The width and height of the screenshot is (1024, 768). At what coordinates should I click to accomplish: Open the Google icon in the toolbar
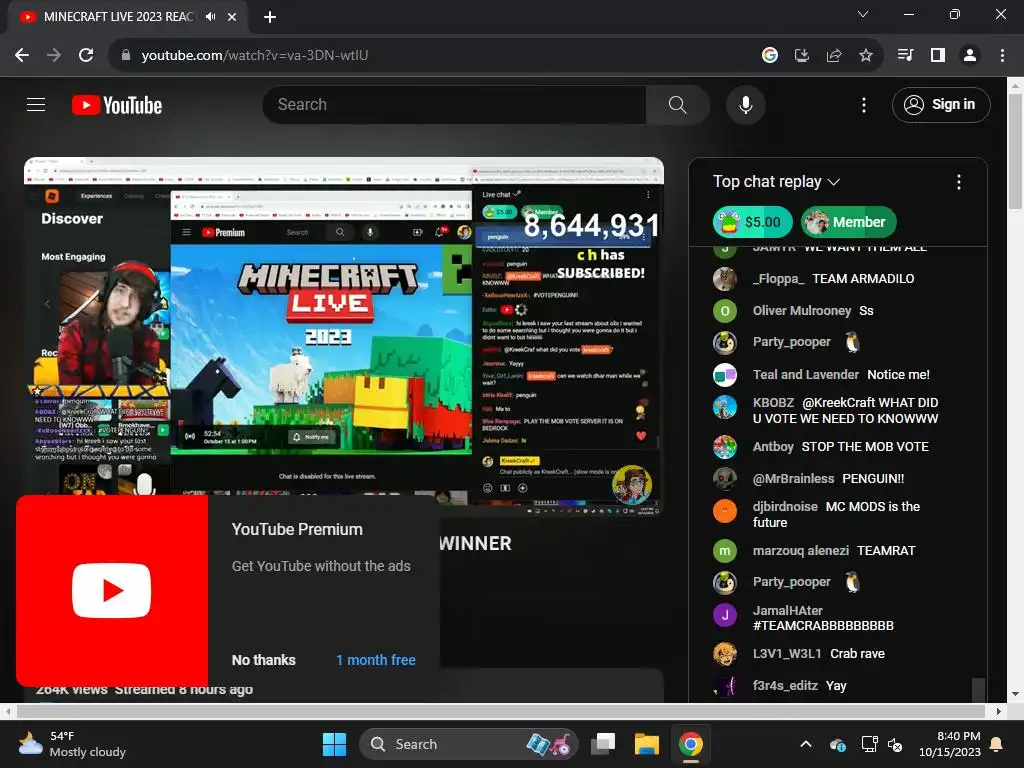(770, 56)
